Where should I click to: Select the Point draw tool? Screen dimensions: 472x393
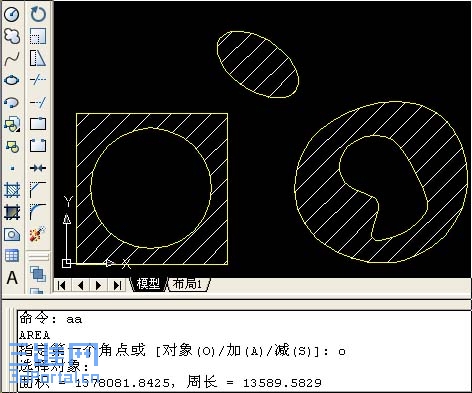click(x=12, y=168)
